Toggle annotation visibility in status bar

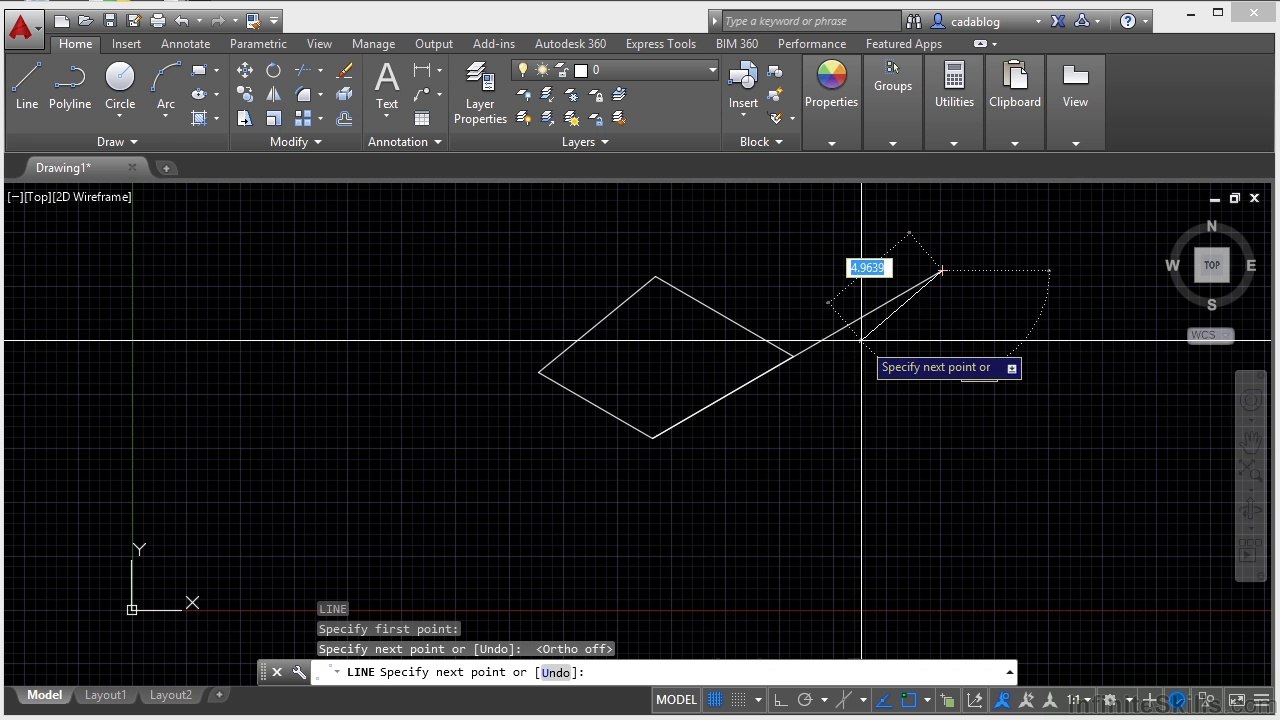pyautogui.click(x=1002, y=700)
